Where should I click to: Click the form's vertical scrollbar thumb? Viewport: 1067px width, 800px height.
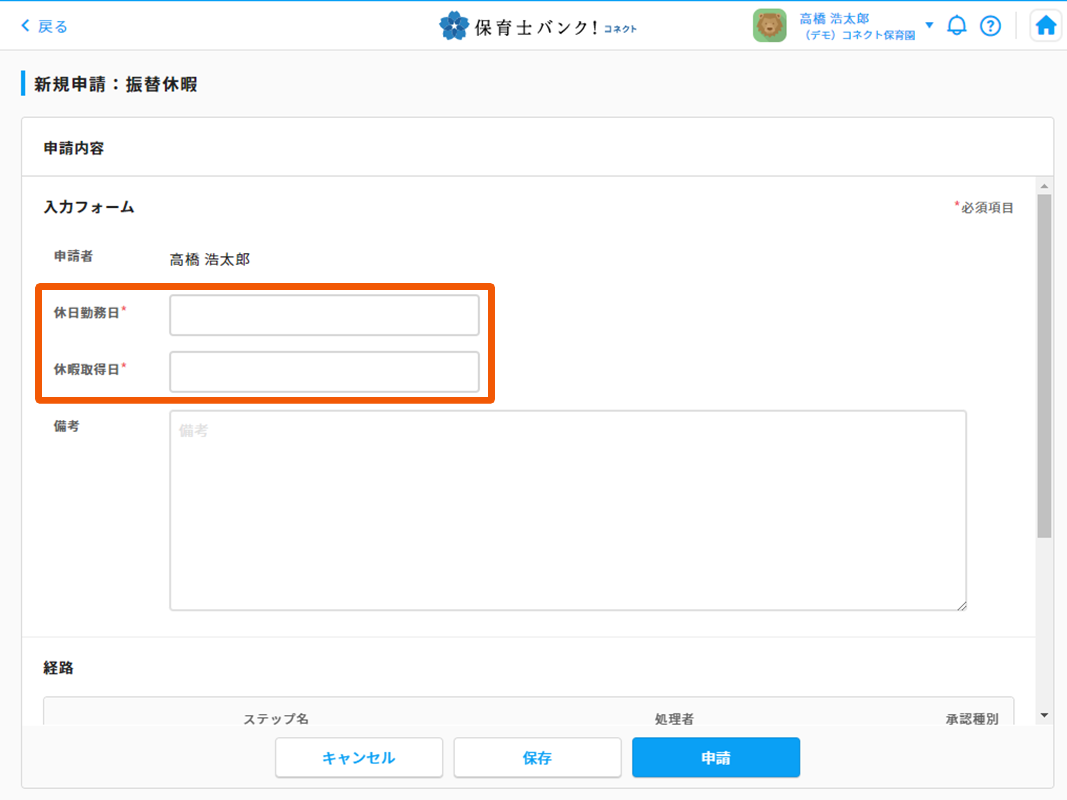click(1044, 365)
